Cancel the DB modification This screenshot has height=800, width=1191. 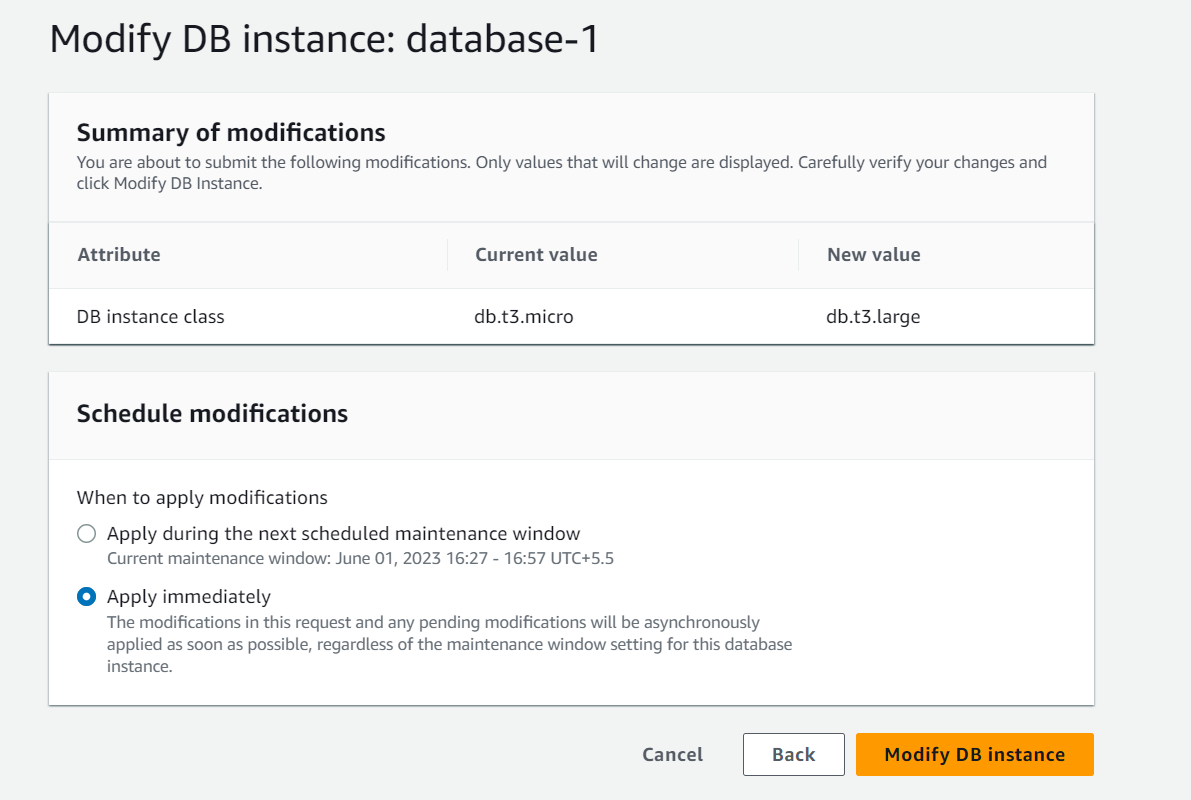click(672, 754)
